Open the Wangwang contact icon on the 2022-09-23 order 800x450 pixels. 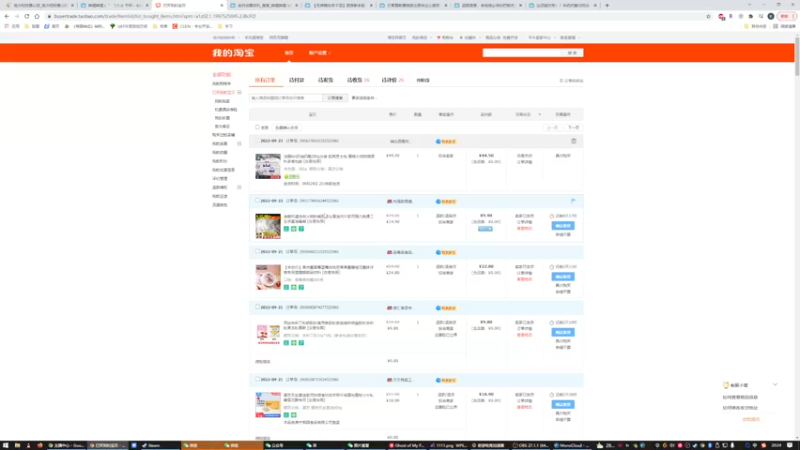[438, 141]
